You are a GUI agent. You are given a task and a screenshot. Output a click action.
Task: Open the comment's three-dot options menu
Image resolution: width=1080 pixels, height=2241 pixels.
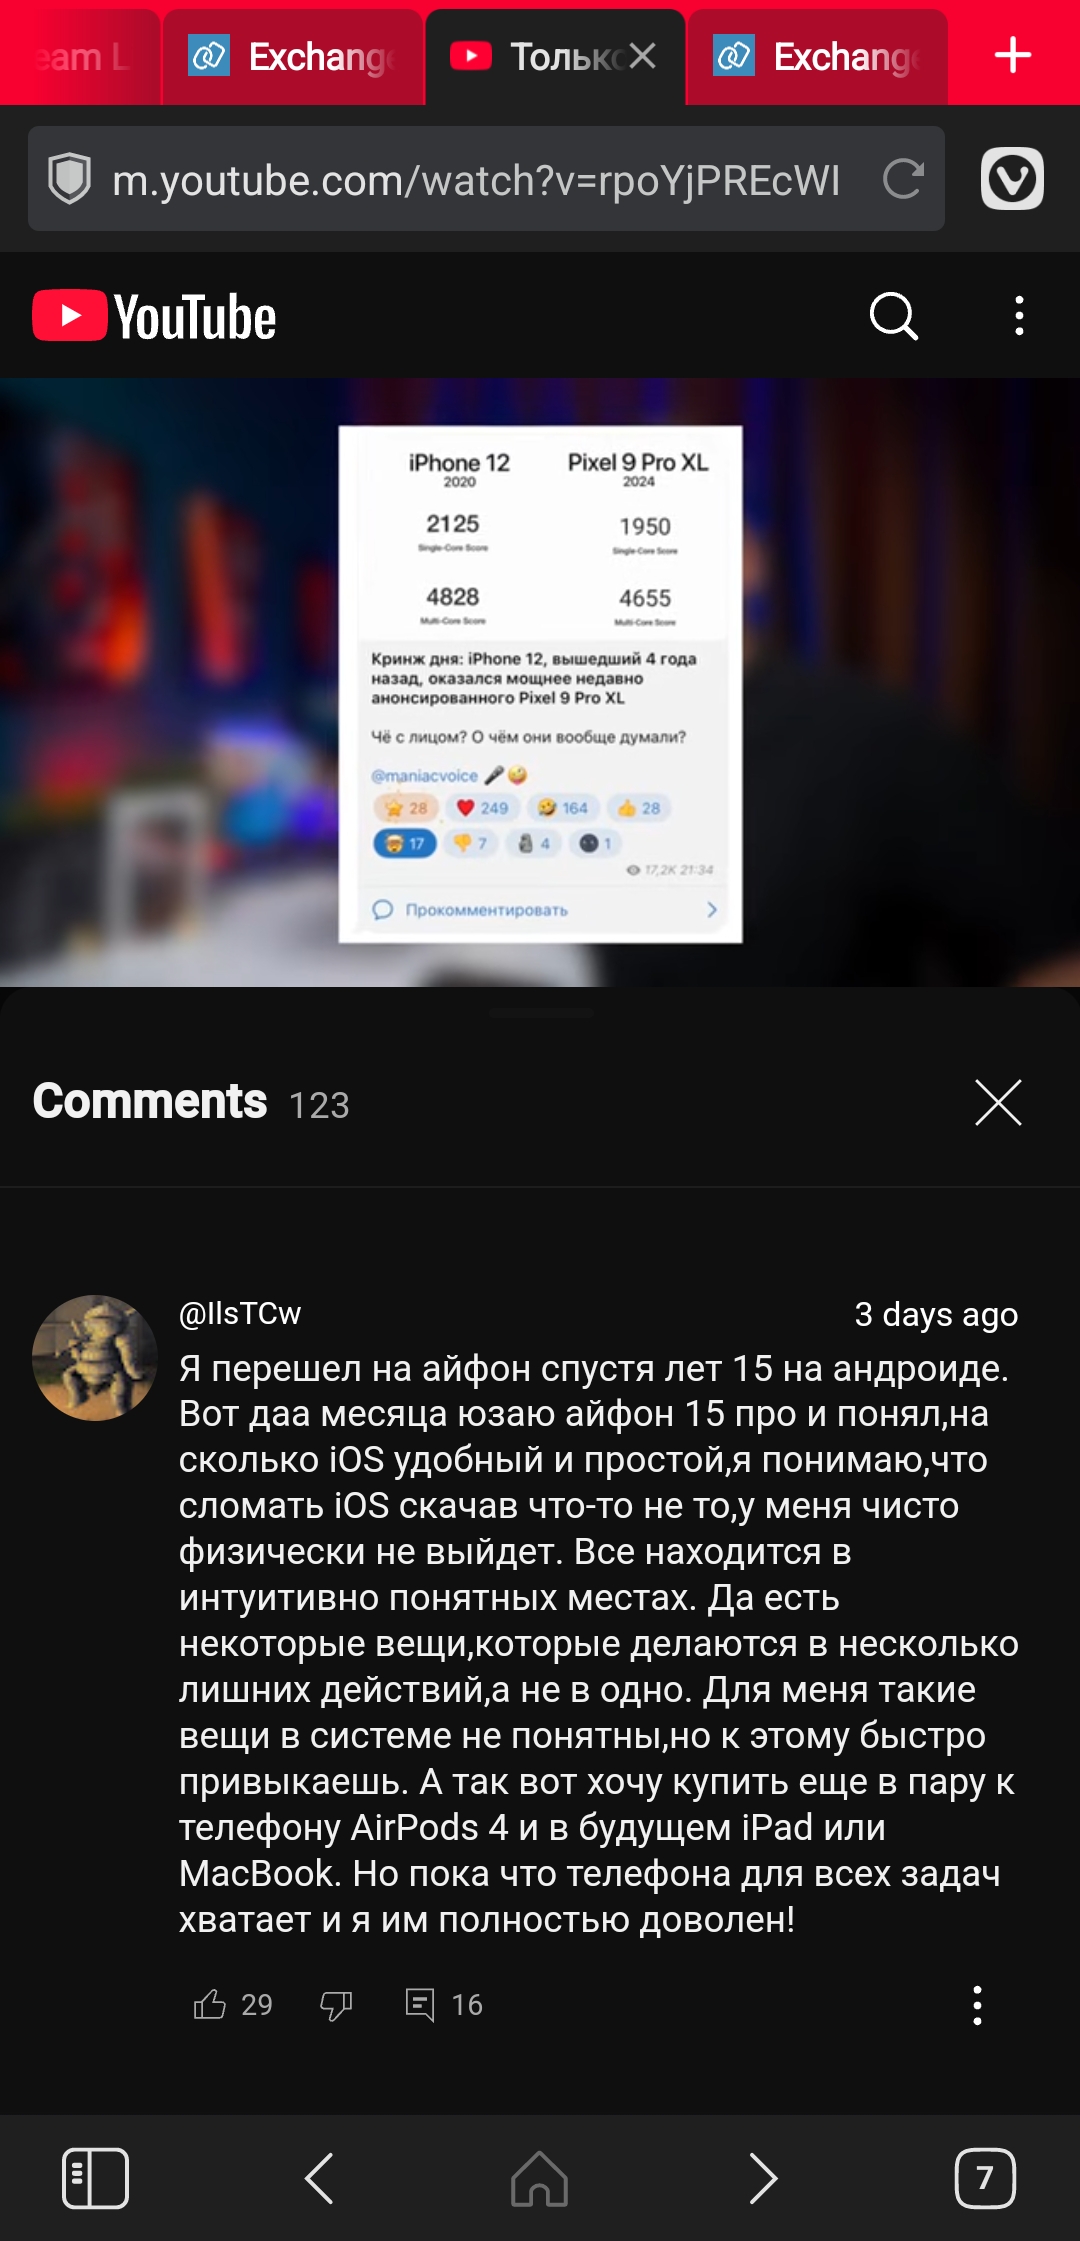click(977, 2005)
